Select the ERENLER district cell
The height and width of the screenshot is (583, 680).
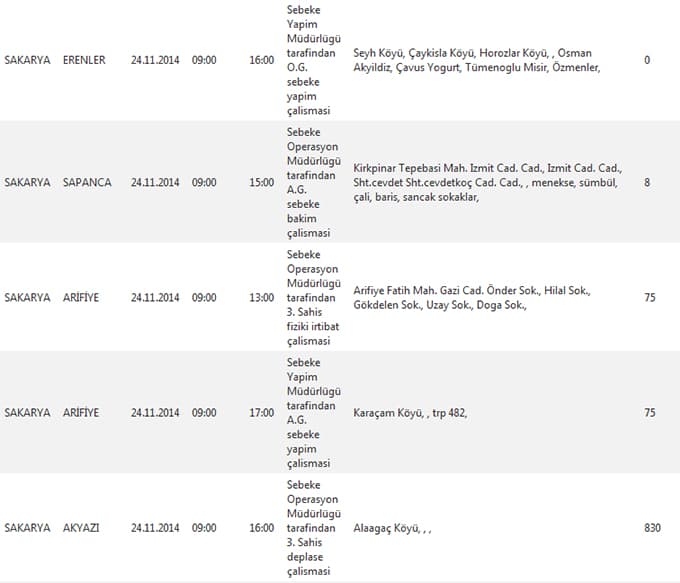click(x=84, y=60)
